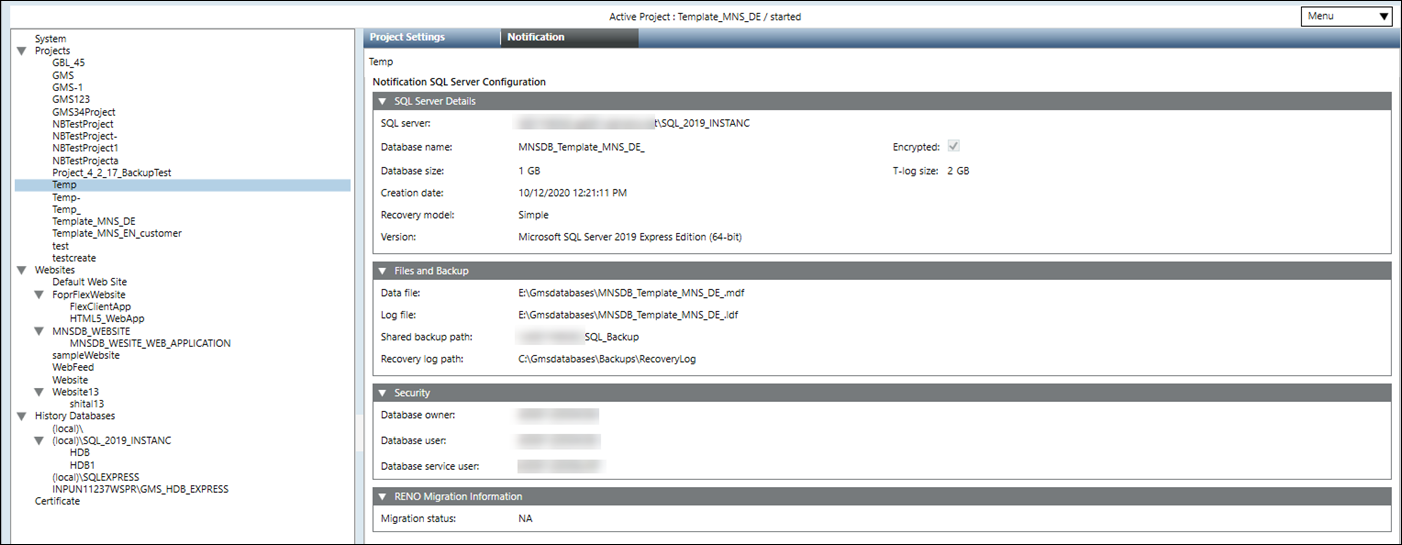Open the HDB1 history database

82,465
